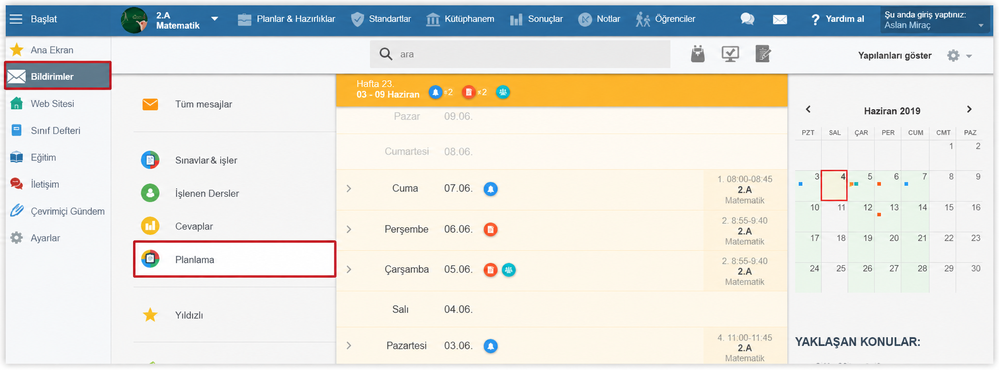
Task: Click blue bell icon on Cuma row
Action: (x=490, y=189)
